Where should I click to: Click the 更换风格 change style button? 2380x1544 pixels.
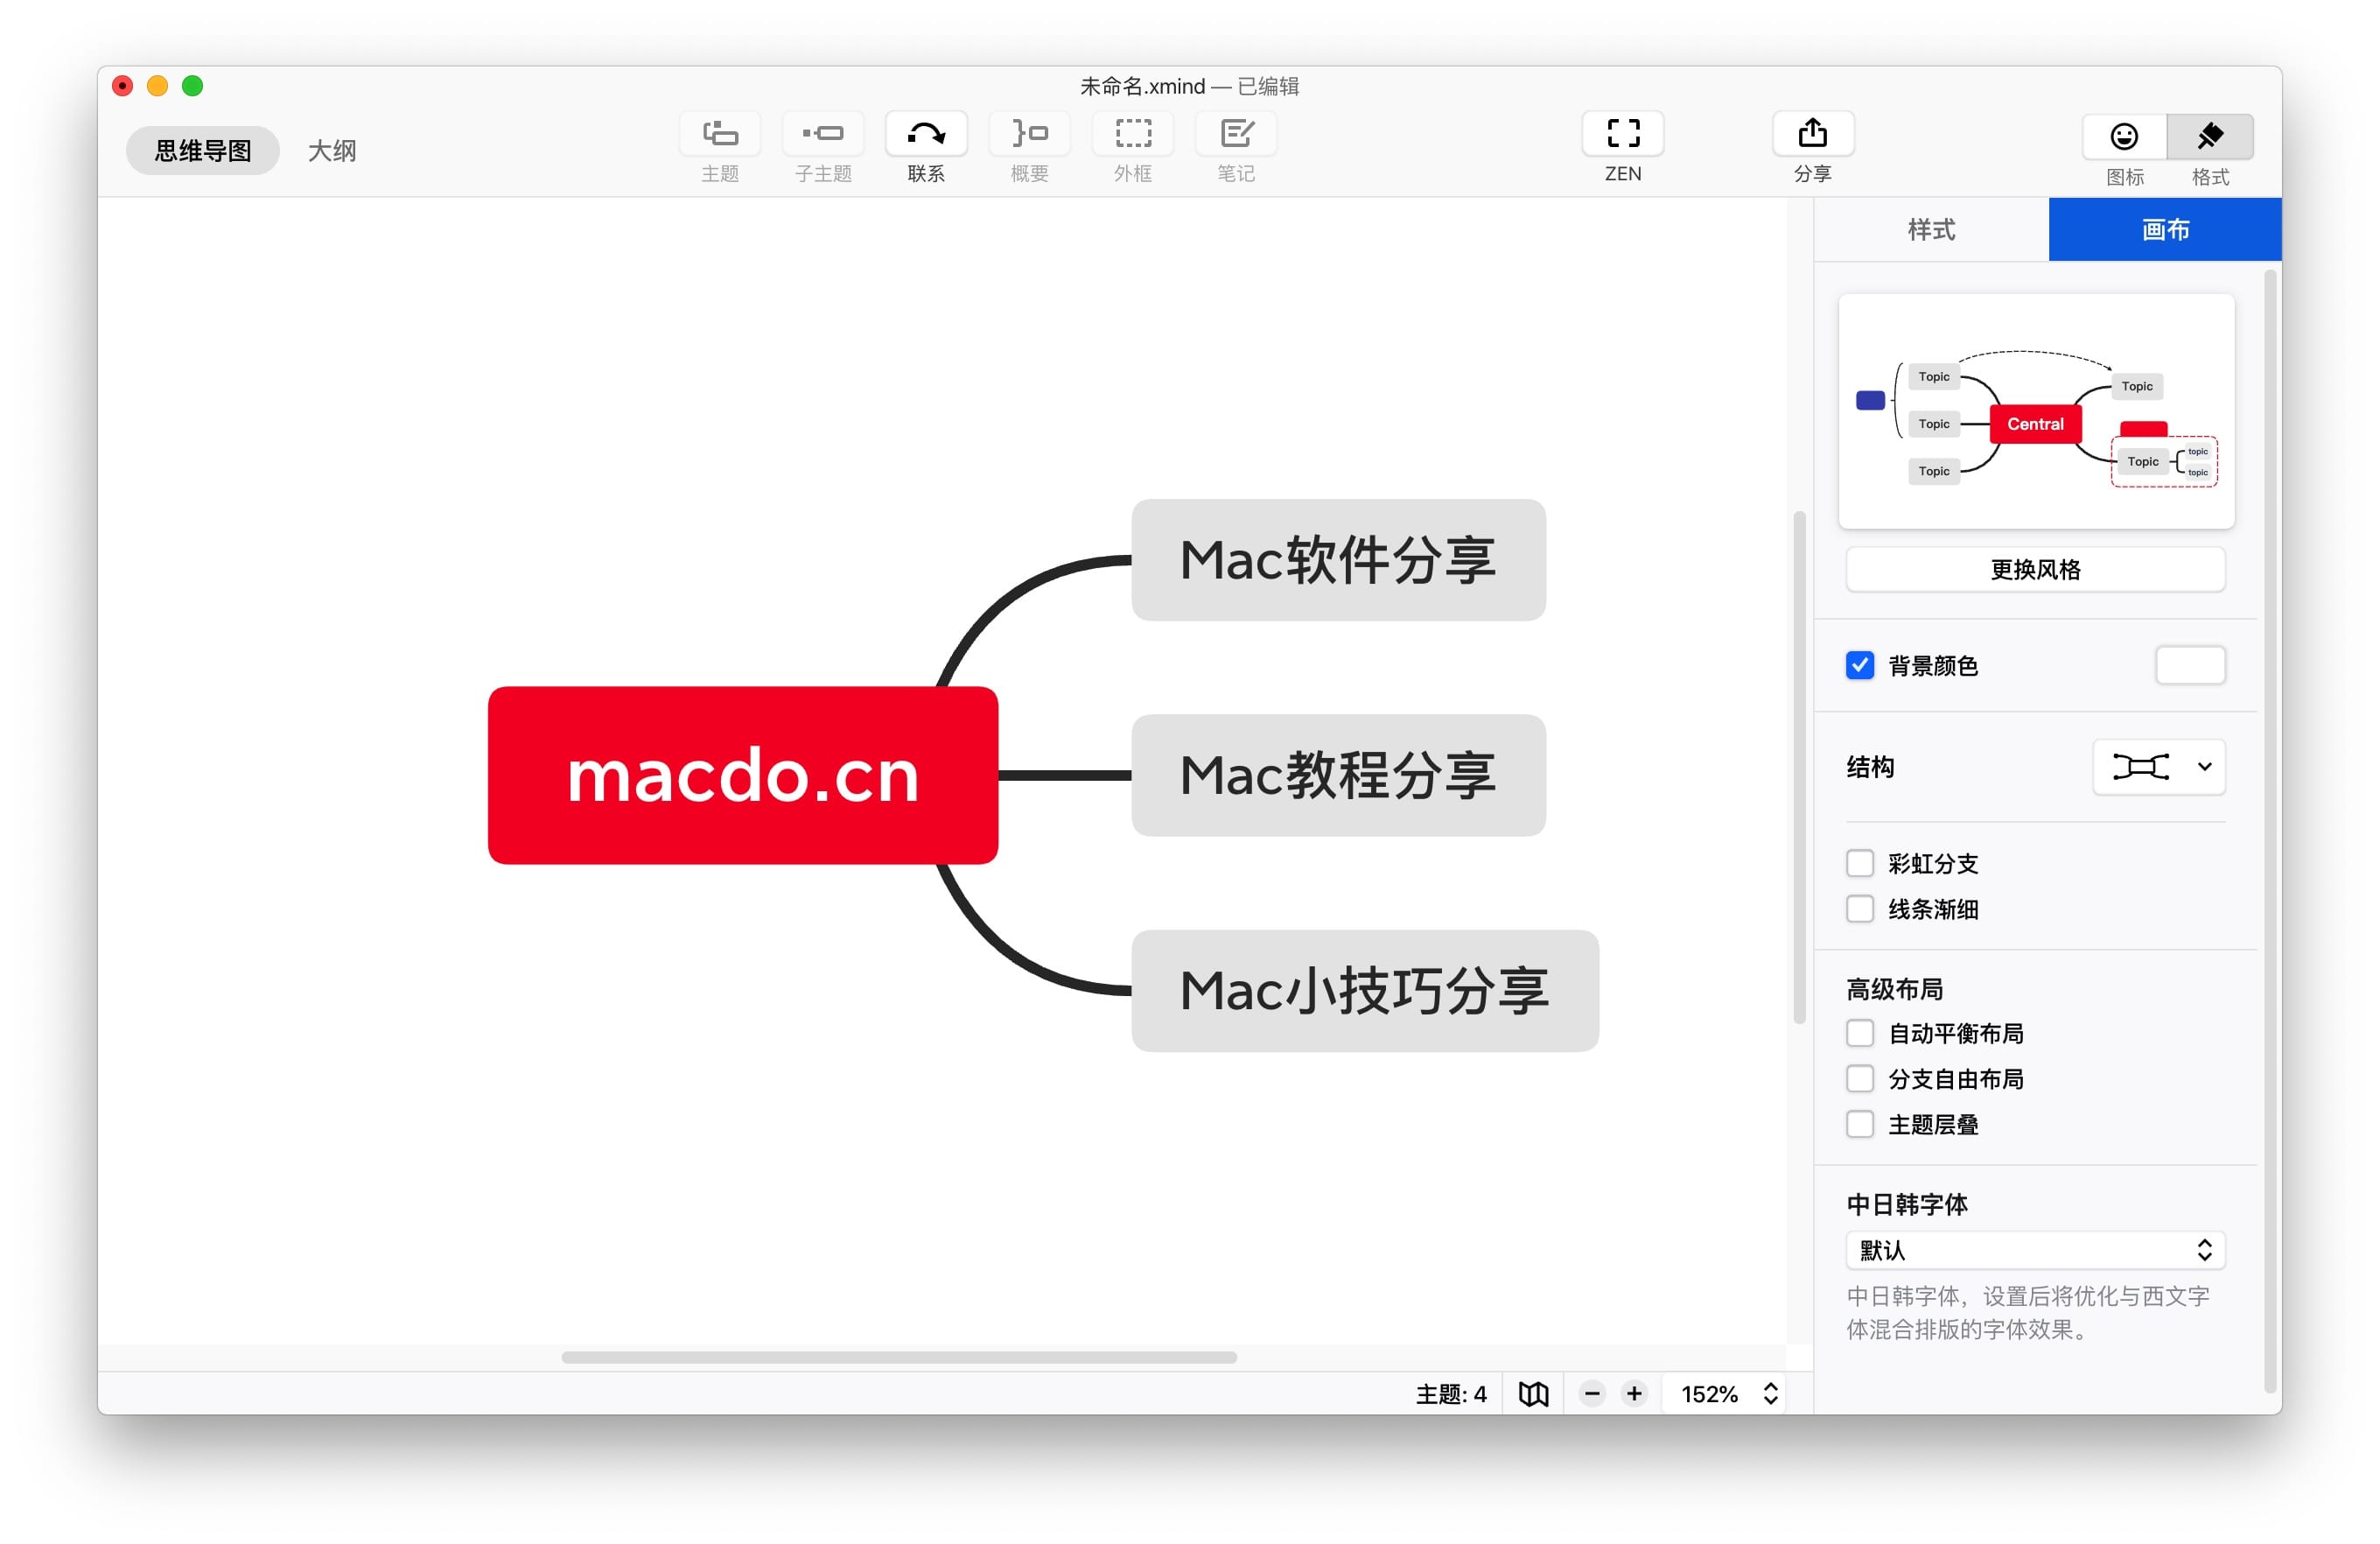(x=2035, y=569)
